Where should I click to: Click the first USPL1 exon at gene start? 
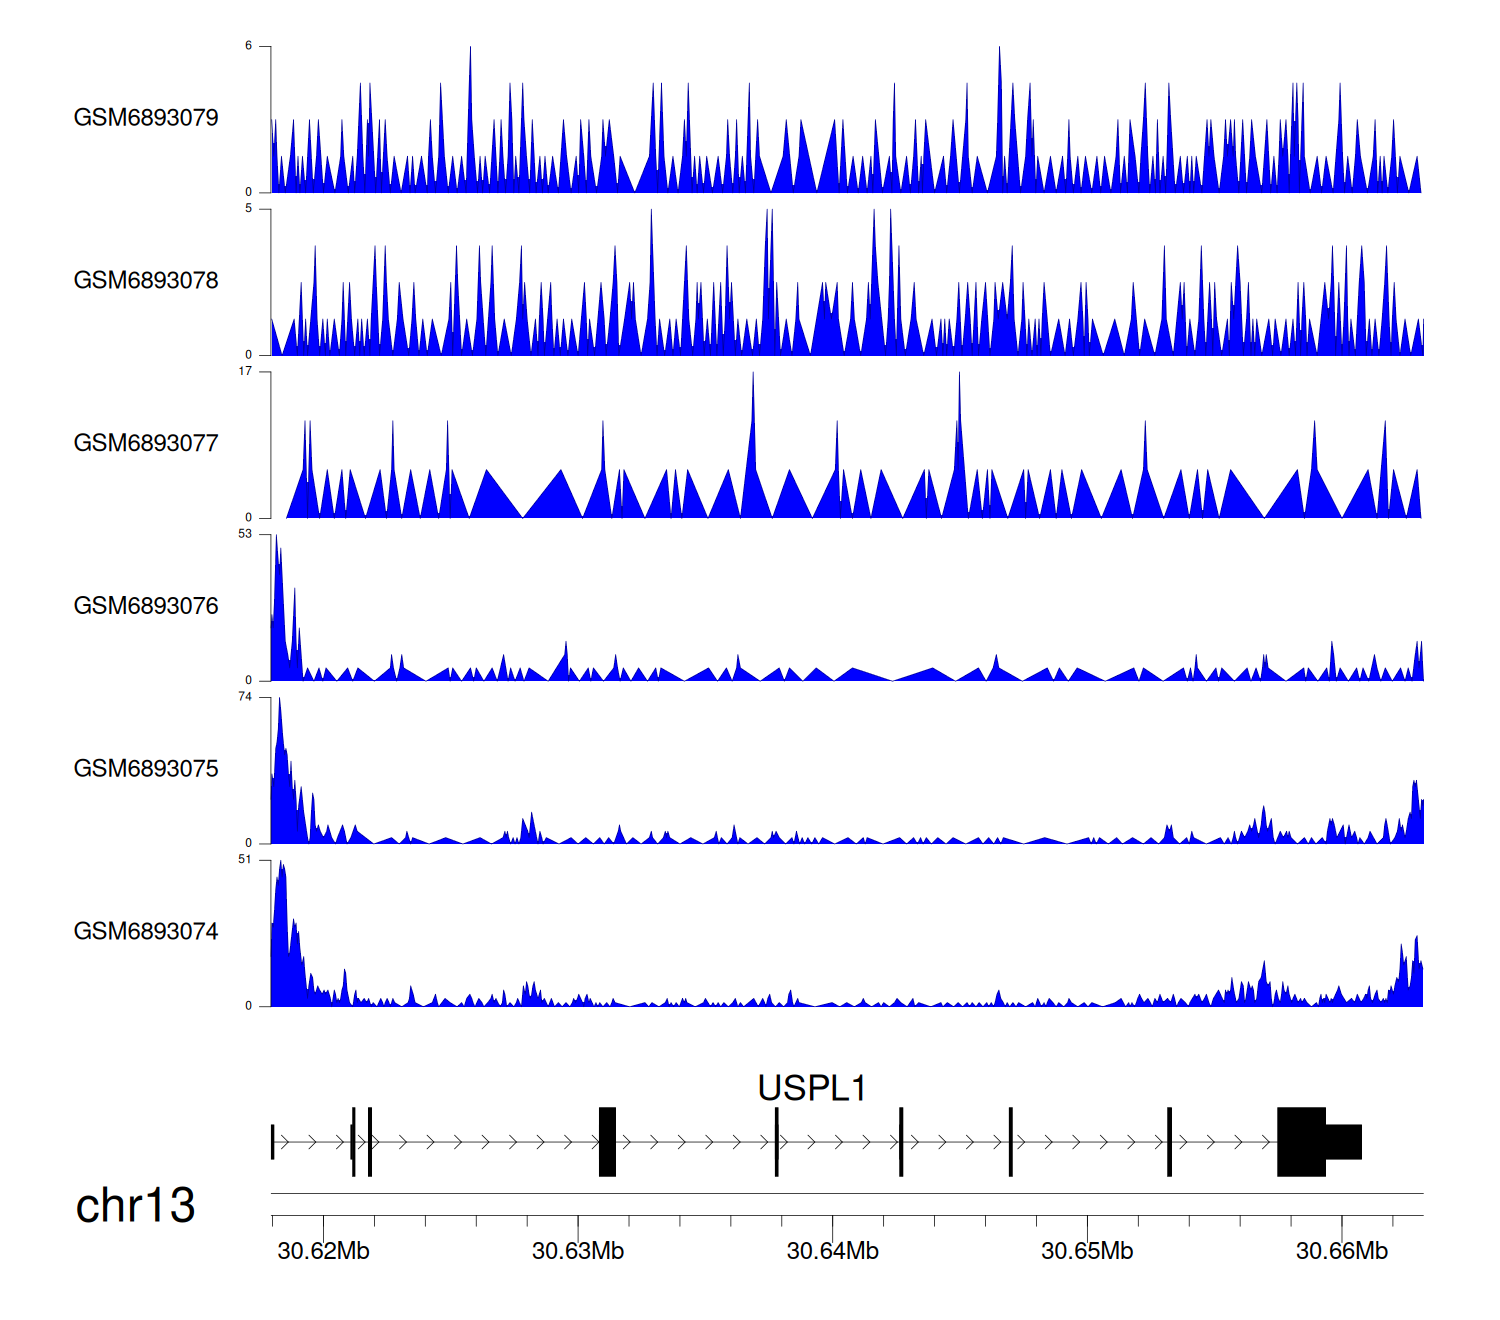coord(272,1142)
